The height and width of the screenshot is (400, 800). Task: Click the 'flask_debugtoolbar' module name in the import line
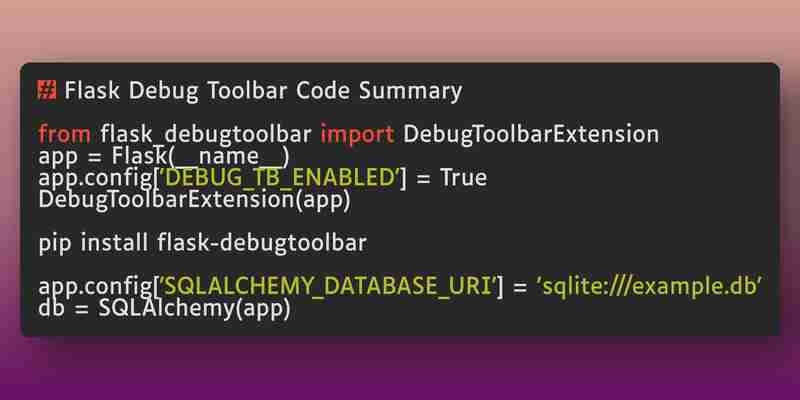206,135
